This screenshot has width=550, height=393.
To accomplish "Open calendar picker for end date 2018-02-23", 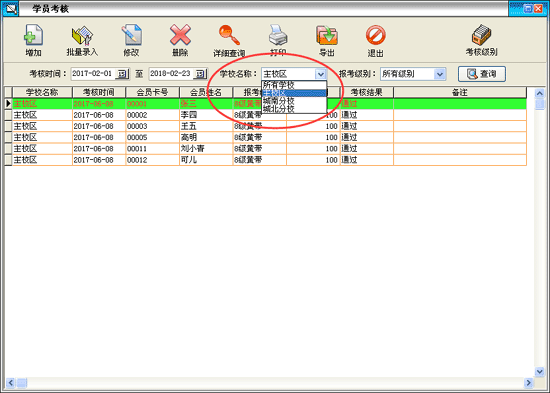I will 200,74.
